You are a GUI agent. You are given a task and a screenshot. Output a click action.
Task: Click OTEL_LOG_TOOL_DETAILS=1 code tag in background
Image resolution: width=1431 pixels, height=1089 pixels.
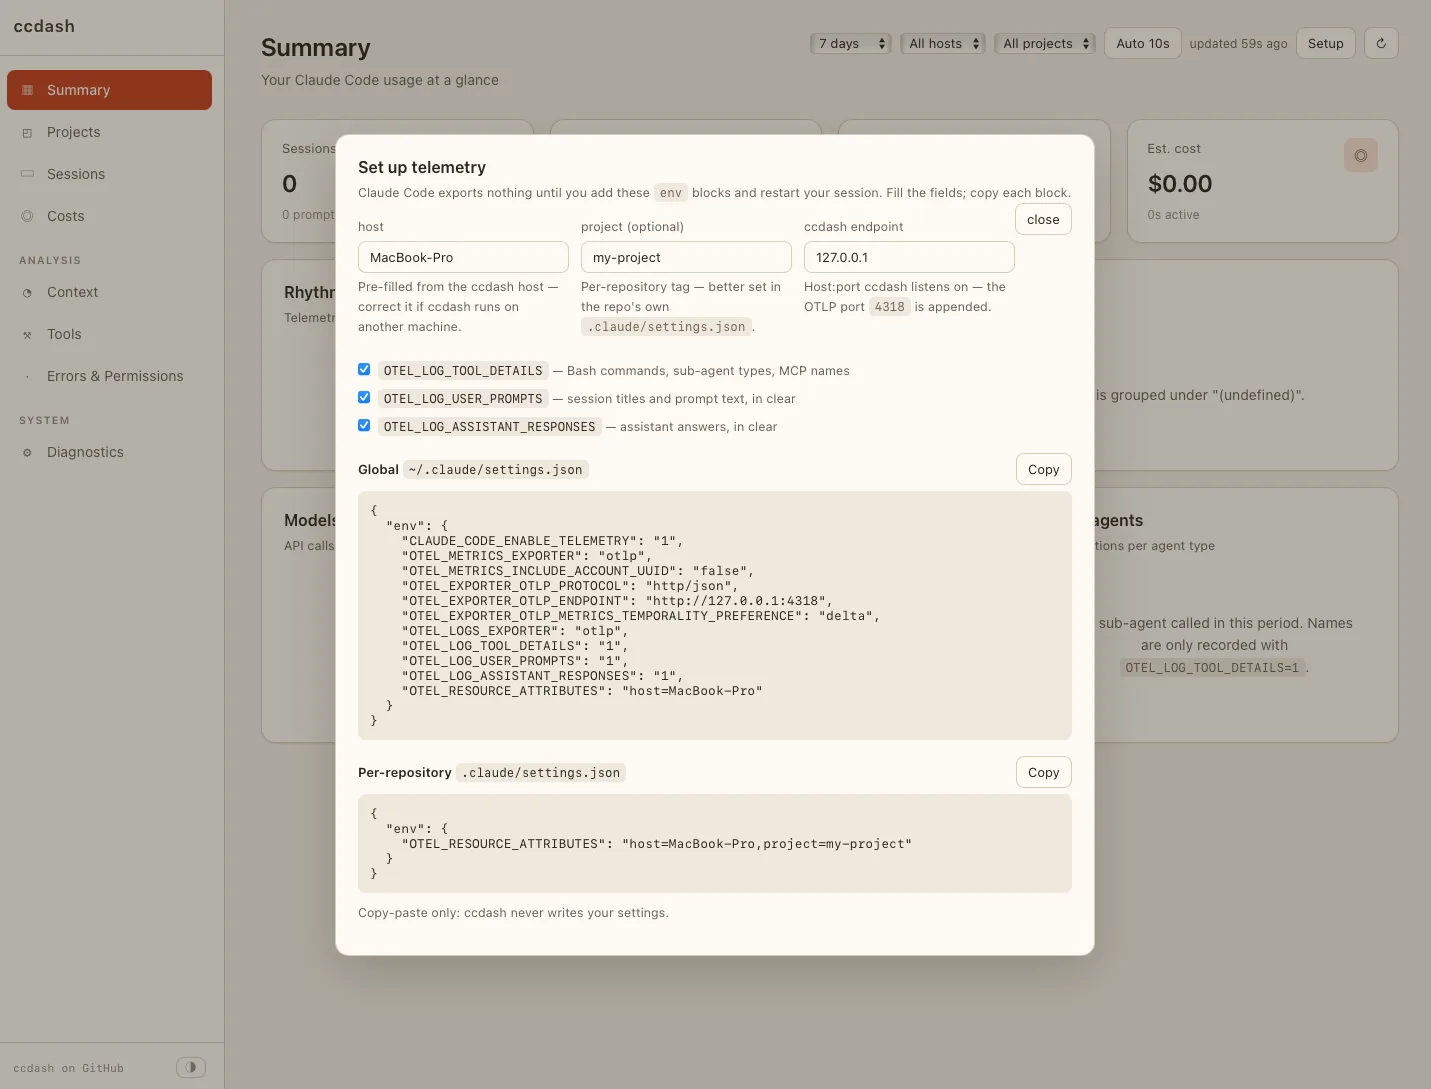(1212, 667)
